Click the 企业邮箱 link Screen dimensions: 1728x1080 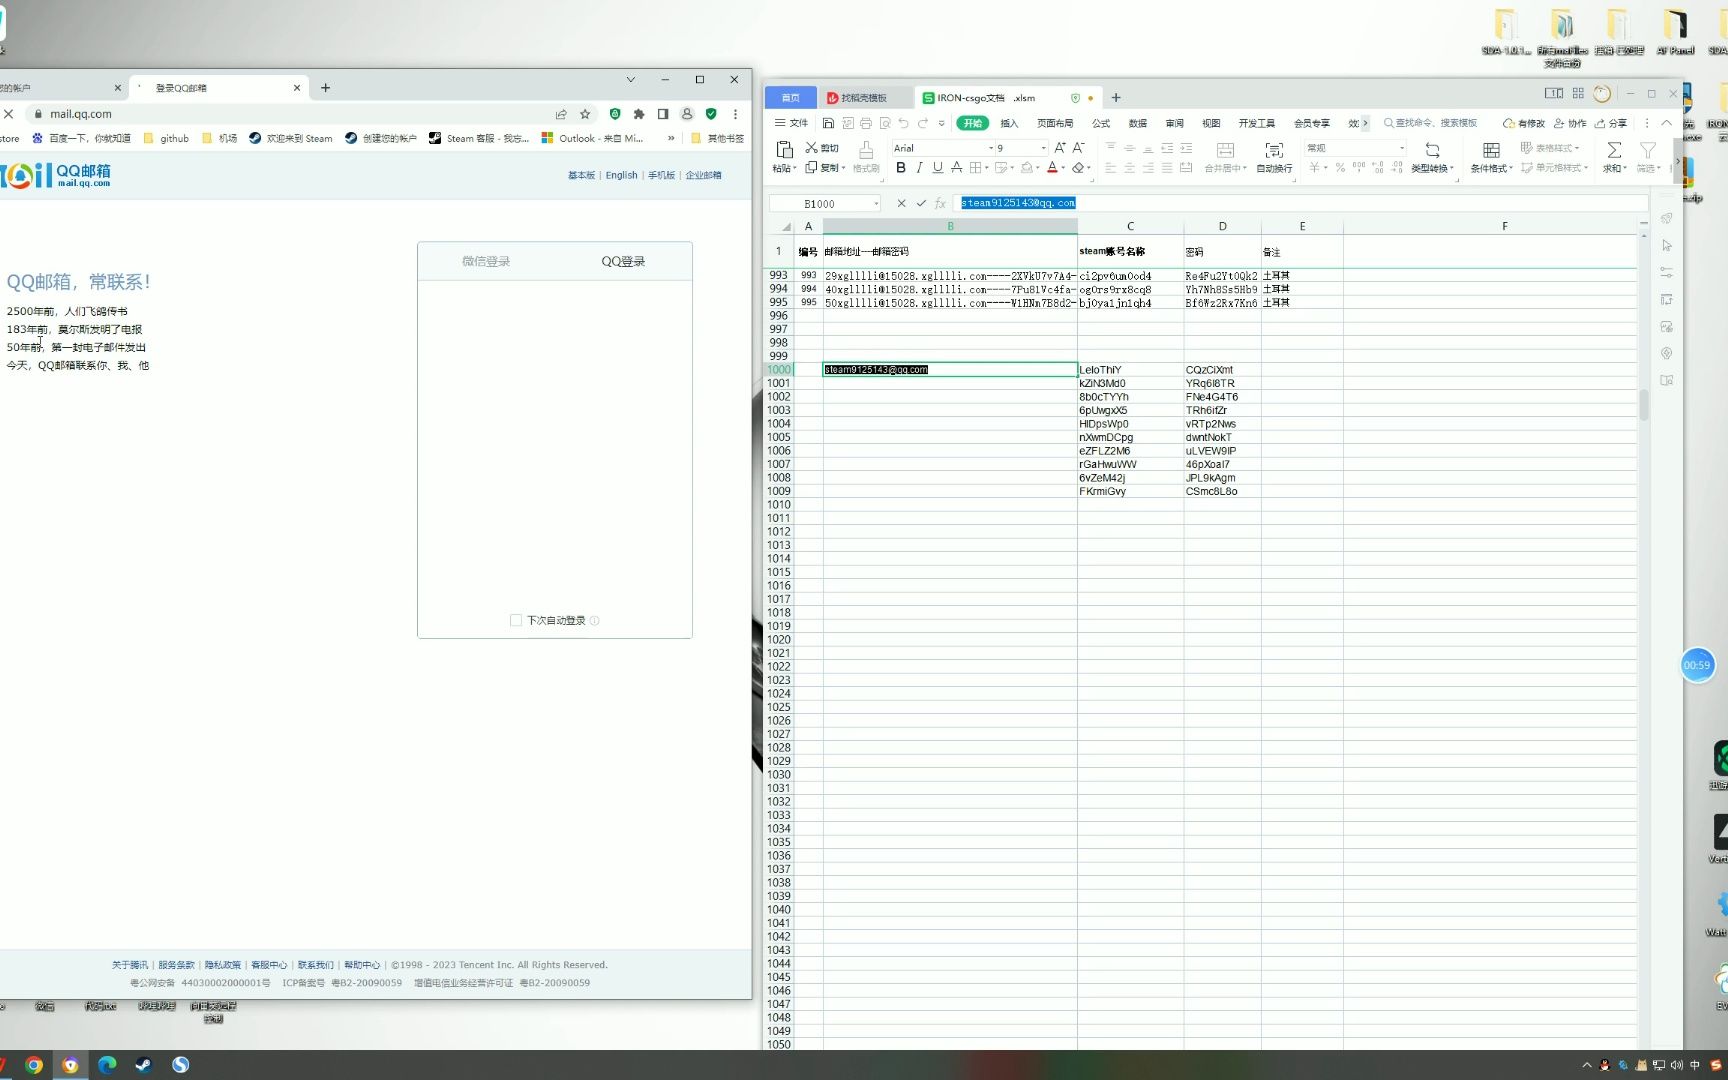(703, 175)
